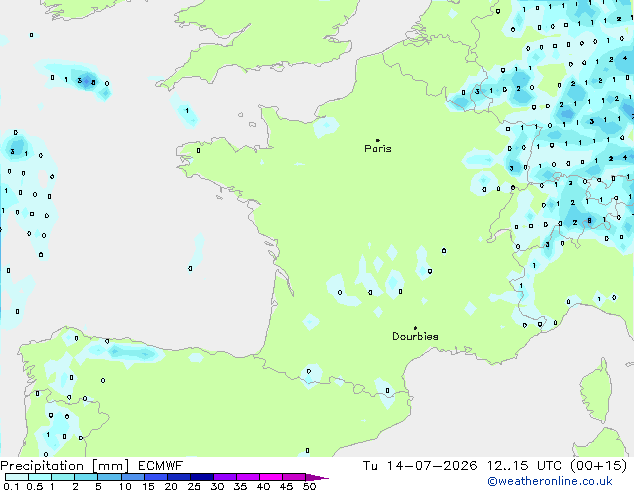This screenshot has width=634, height=490.
Task: Click the Precipitation [mm] title text
Action: [x=65, y=466]
